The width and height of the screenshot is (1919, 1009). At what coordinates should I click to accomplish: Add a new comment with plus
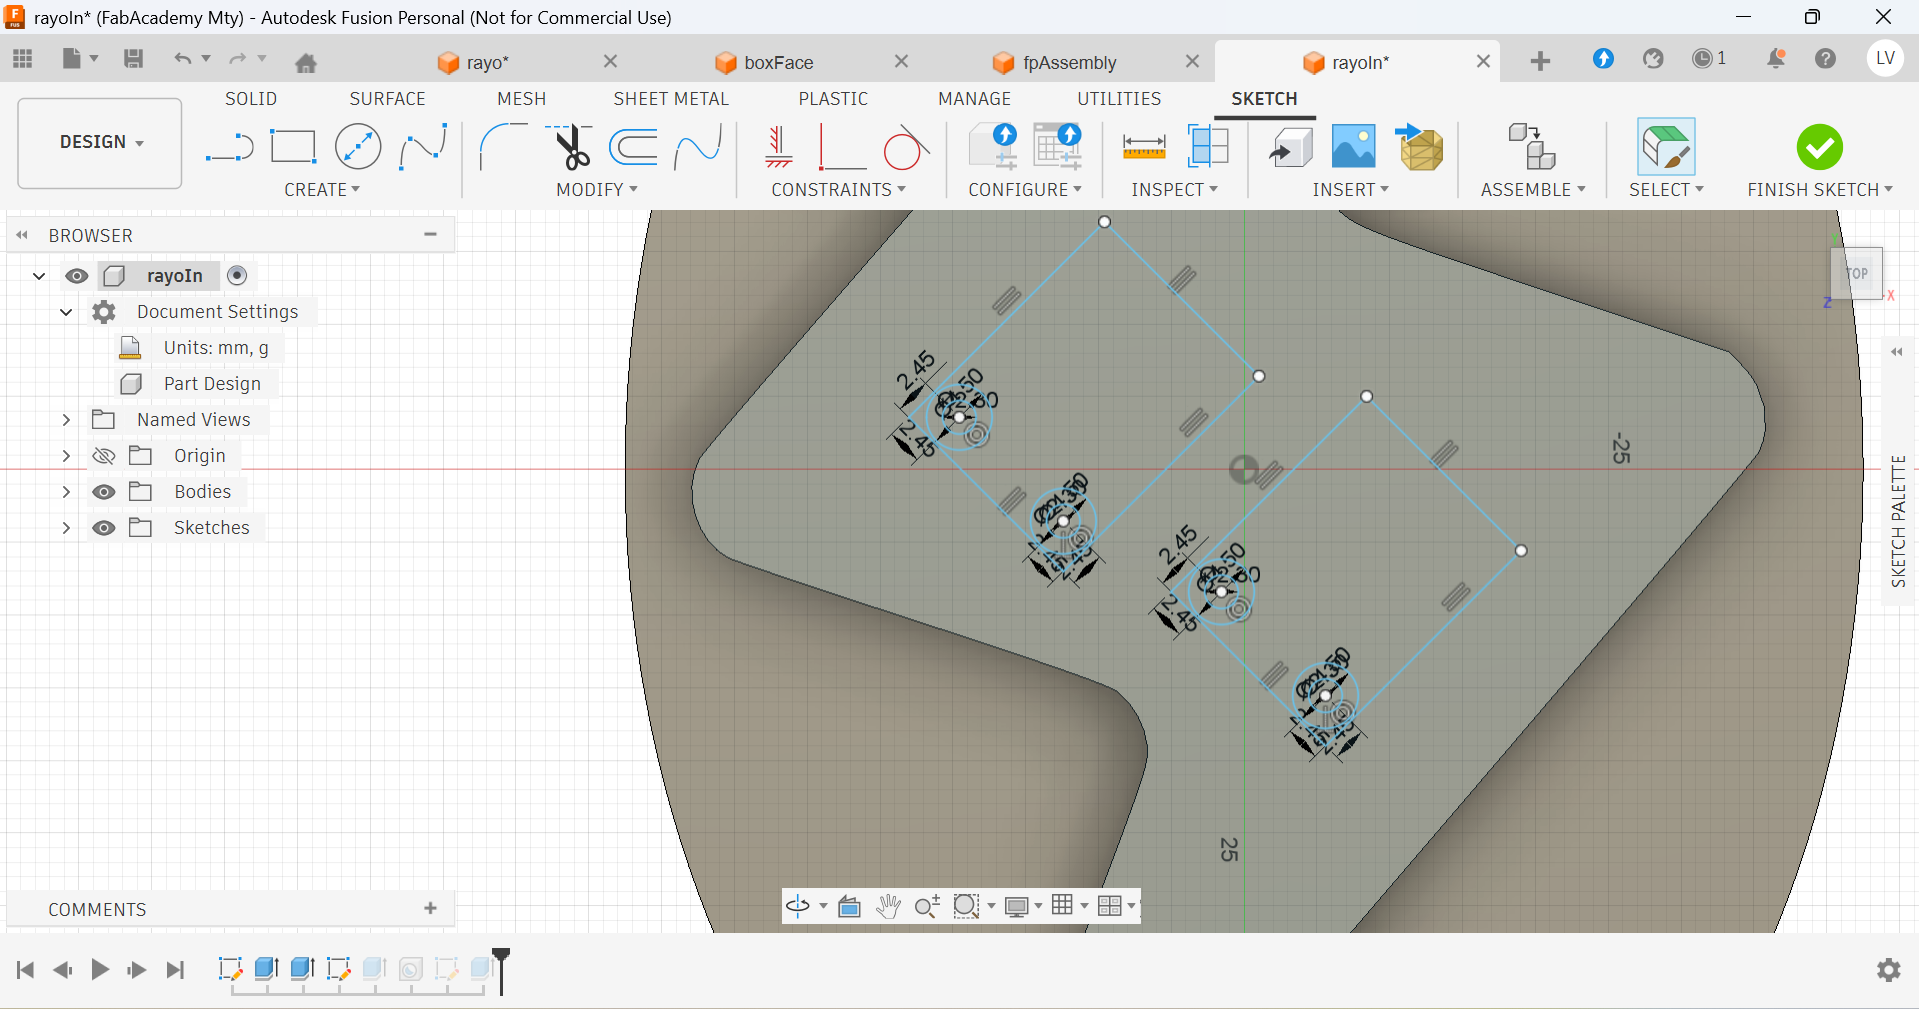431,908
